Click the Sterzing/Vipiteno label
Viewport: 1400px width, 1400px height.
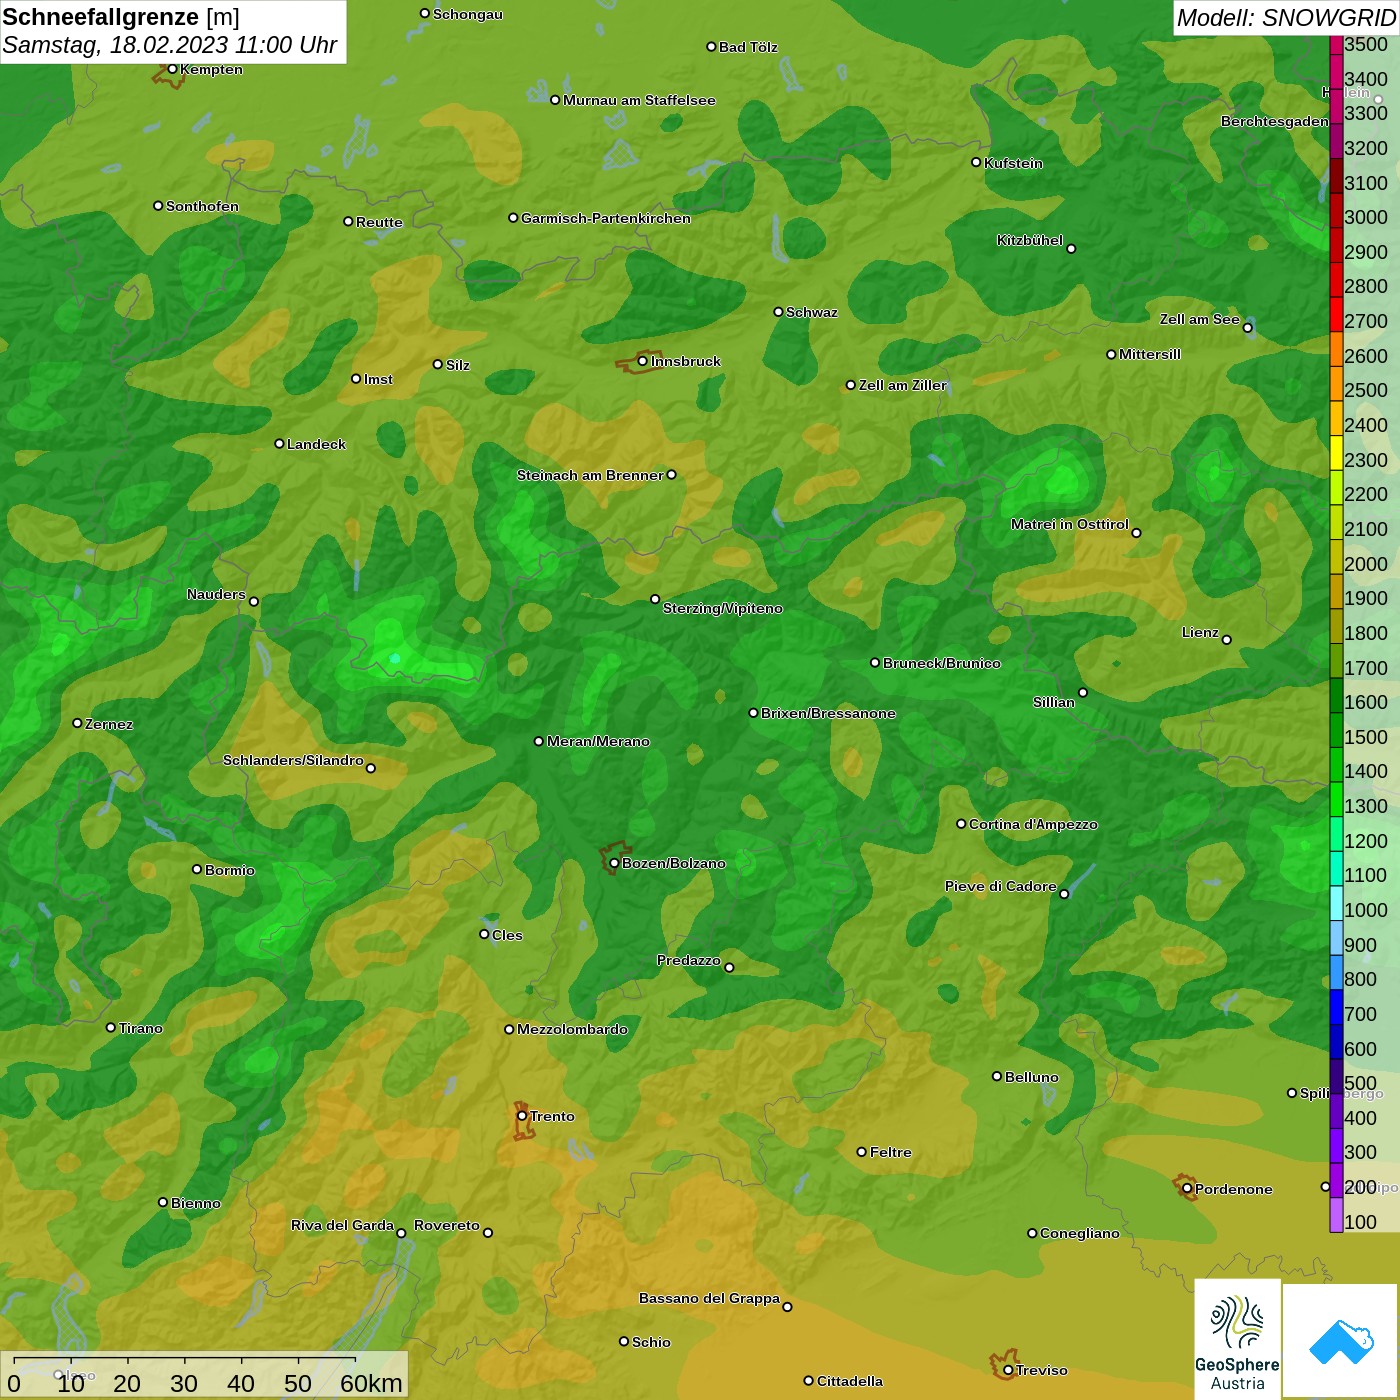coord(723,608)
